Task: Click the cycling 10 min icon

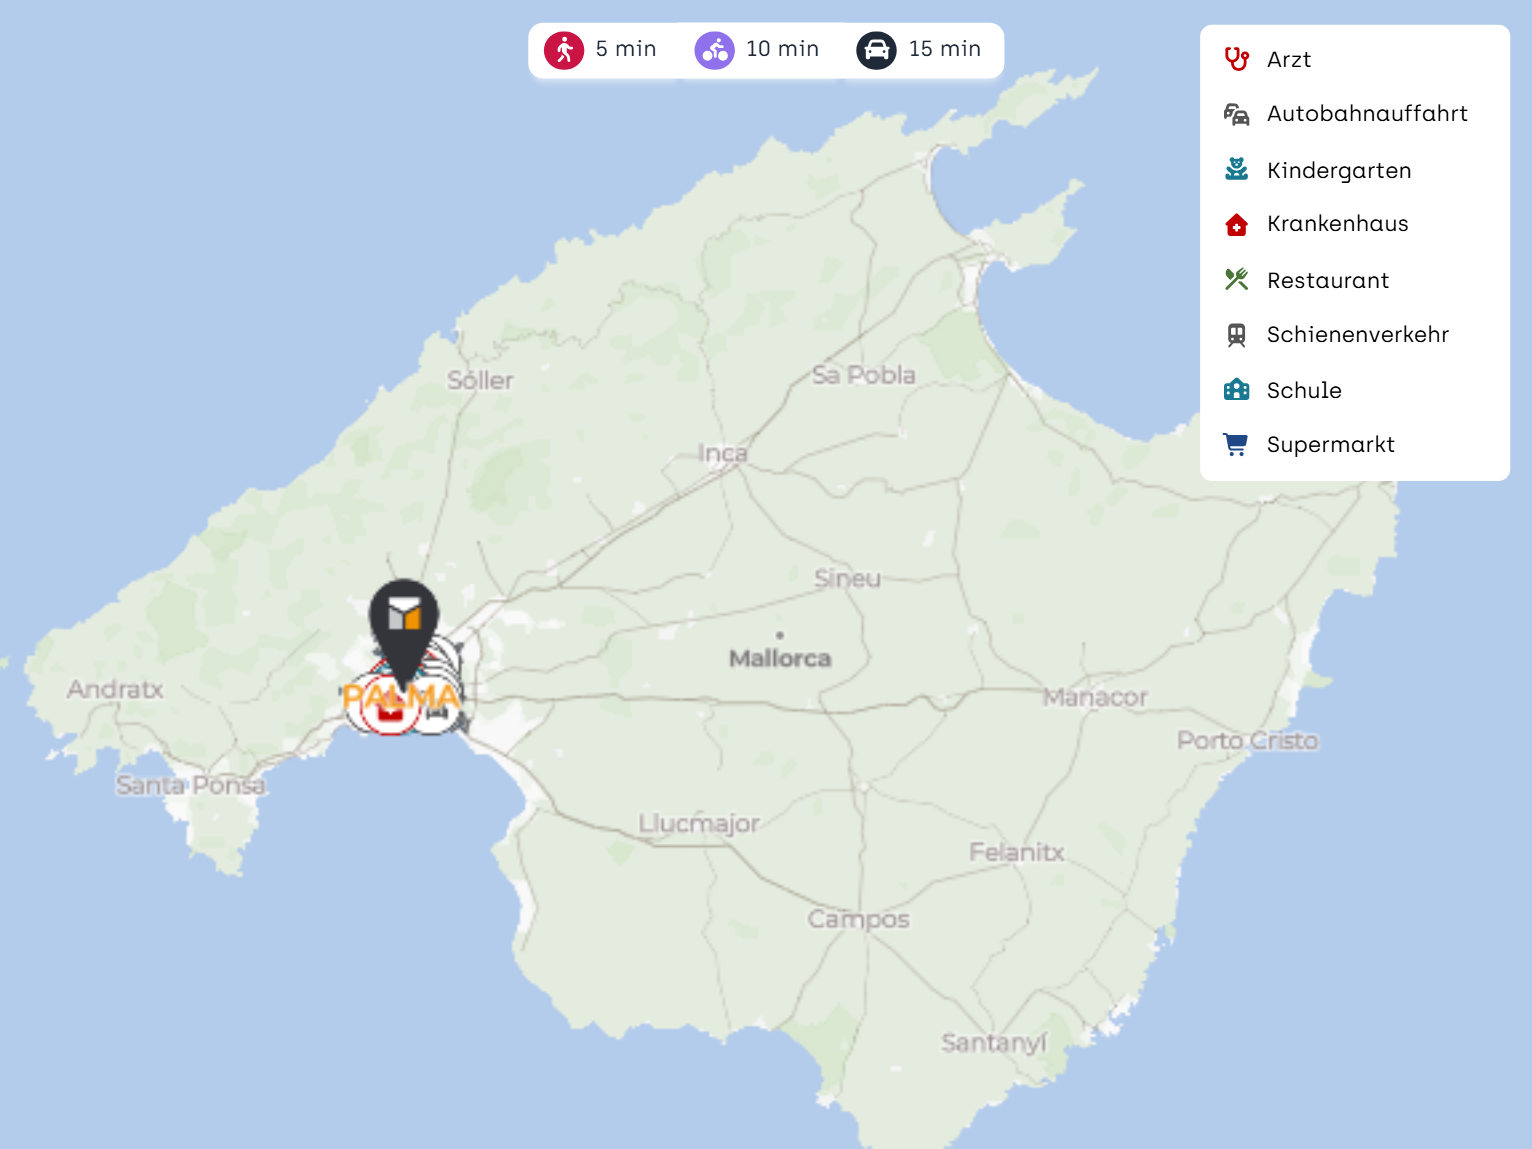Action: coord(714,50)
